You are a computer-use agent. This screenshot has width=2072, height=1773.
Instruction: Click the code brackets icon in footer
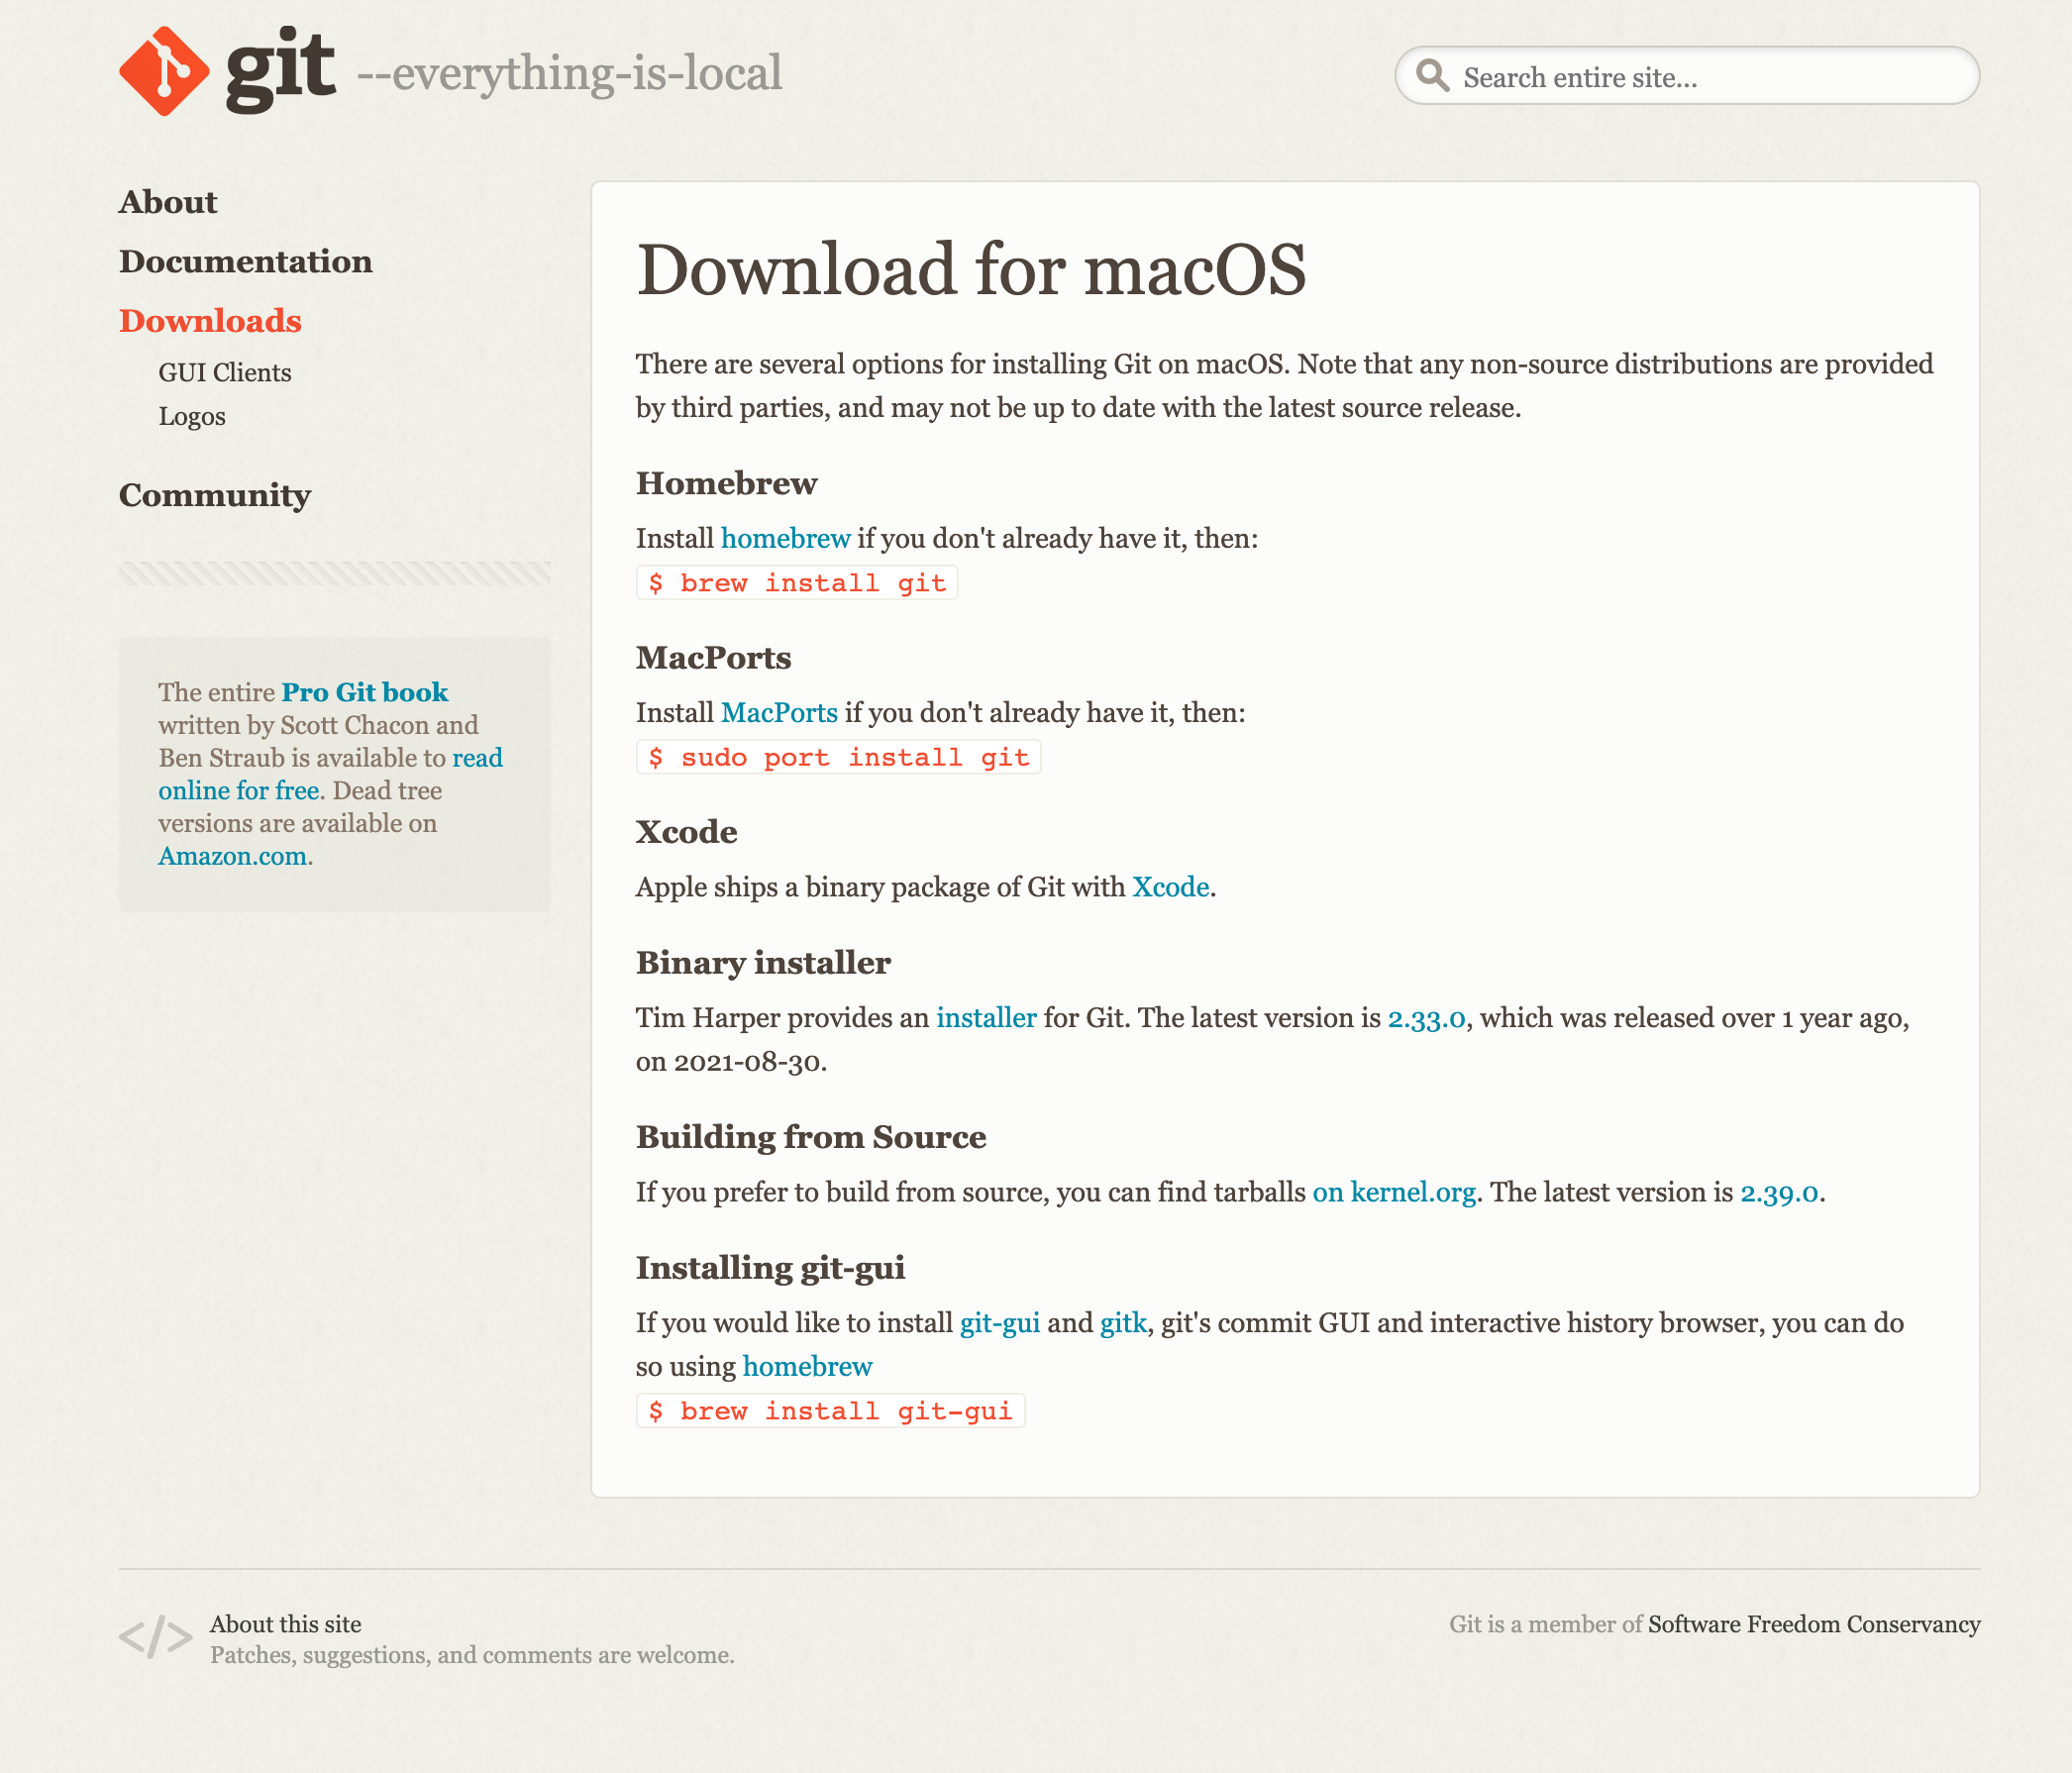click(x=155, y=1638)
